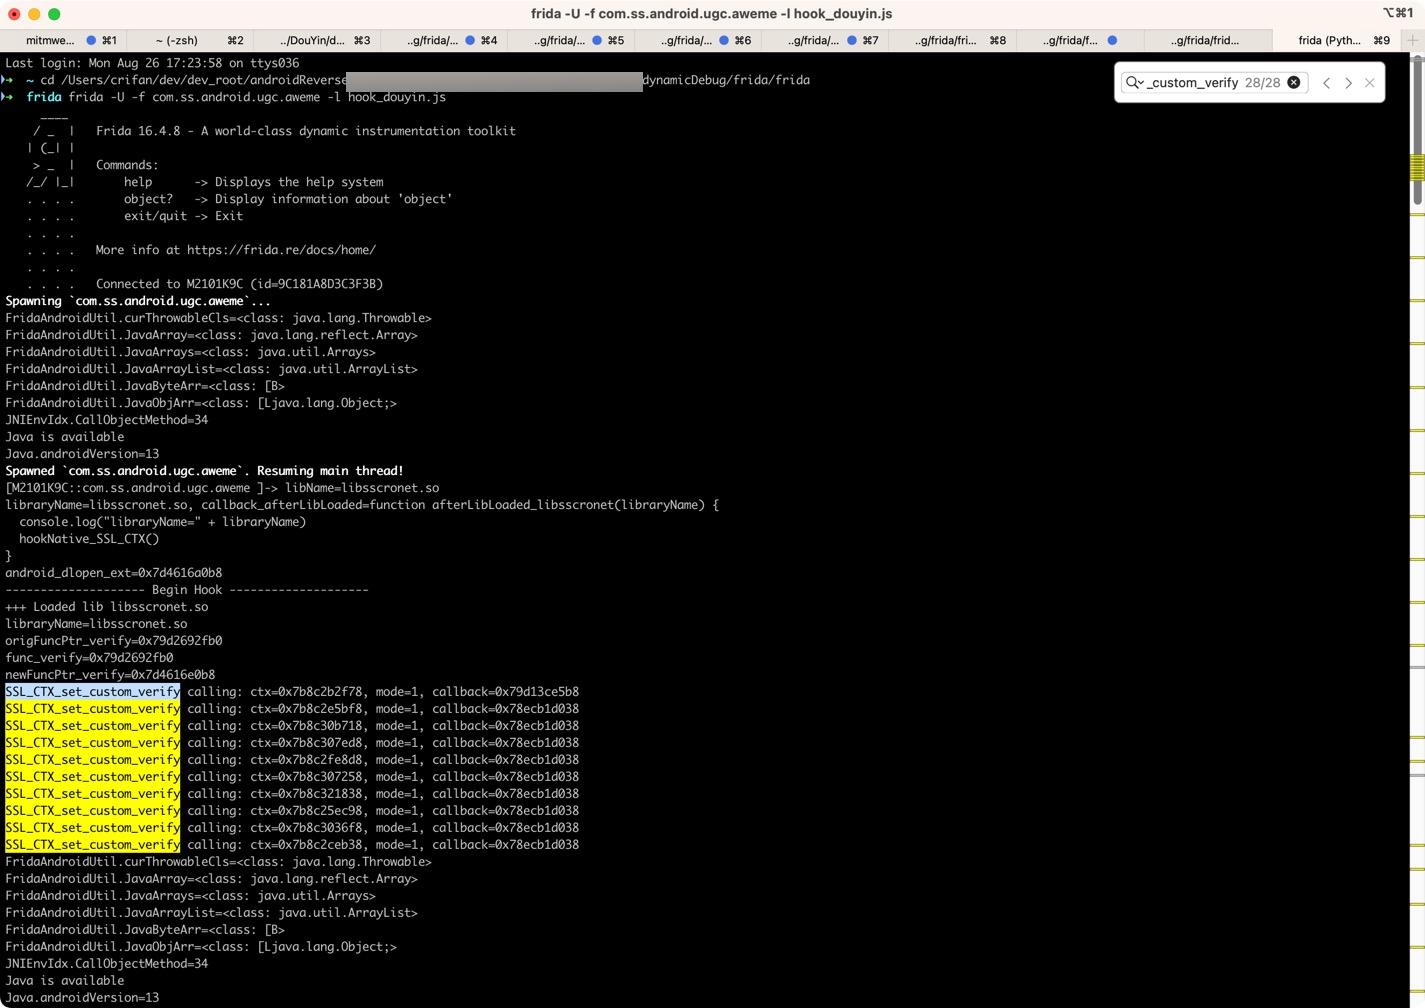
Task: Open the search options magnifier dropdown
Action: click(x=1134, y=83)
